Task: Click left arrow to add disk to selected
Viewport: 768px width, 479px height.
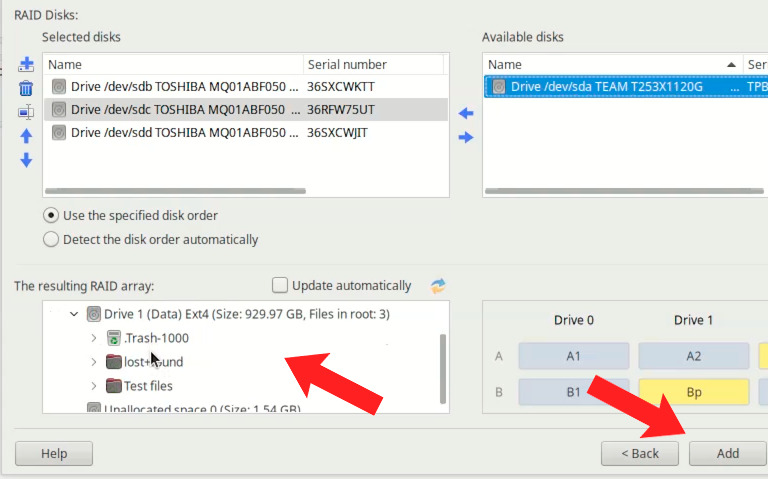Action: coord(466,114)
